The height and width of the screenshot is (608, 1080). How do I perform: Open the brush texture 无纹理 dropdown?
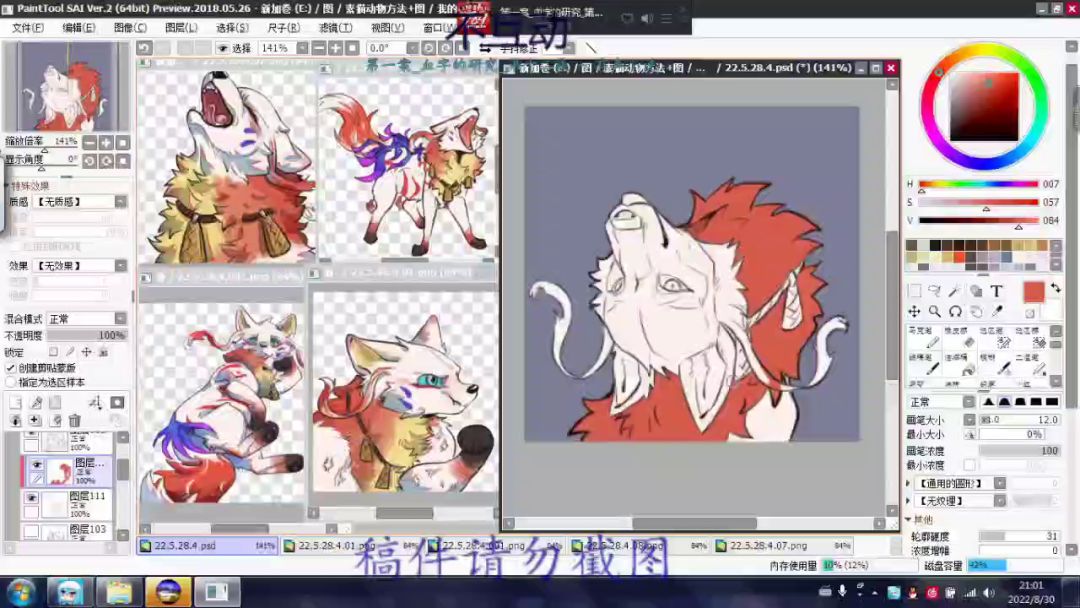click(x=999, y=501)
